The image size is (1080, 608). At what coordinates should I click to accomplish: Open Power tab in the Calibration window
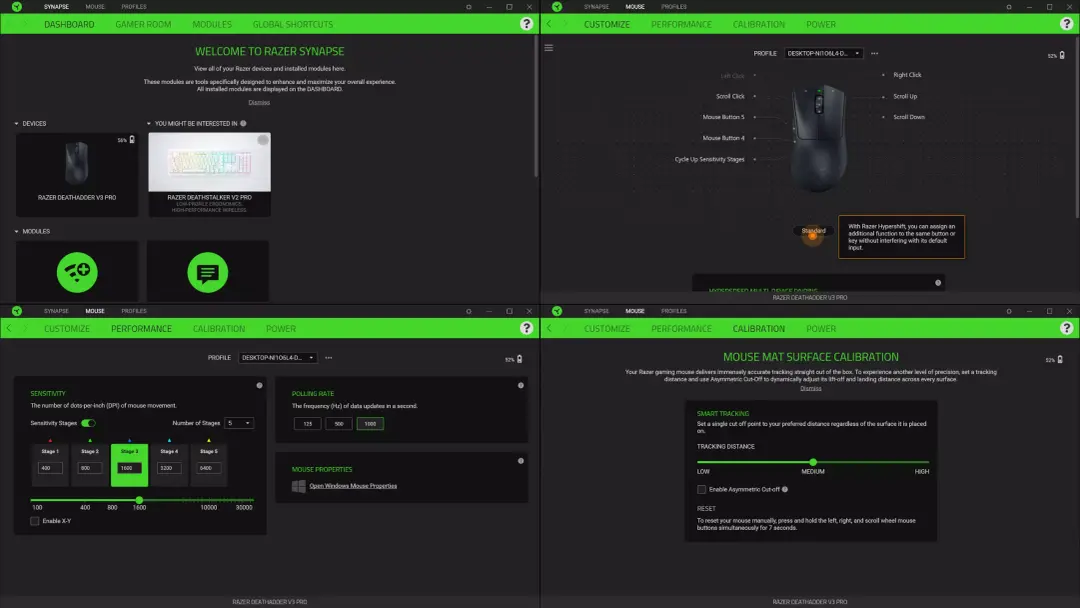[821, 328]
